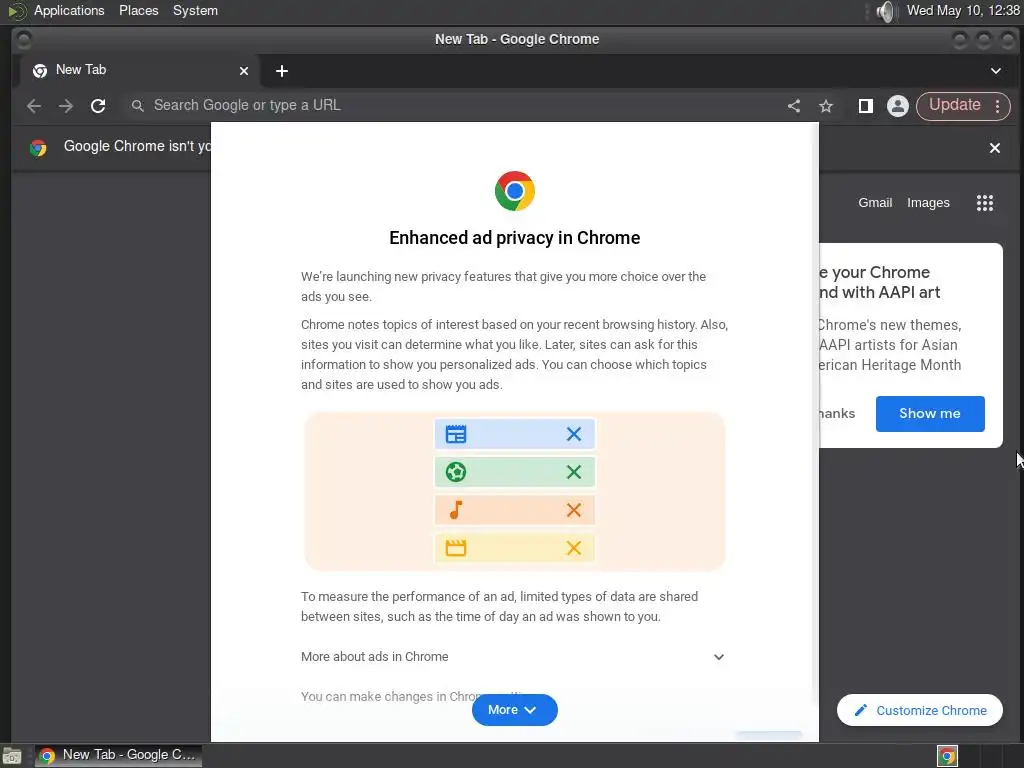Remove the orange music topic with its X

click(x=573, y=510)
